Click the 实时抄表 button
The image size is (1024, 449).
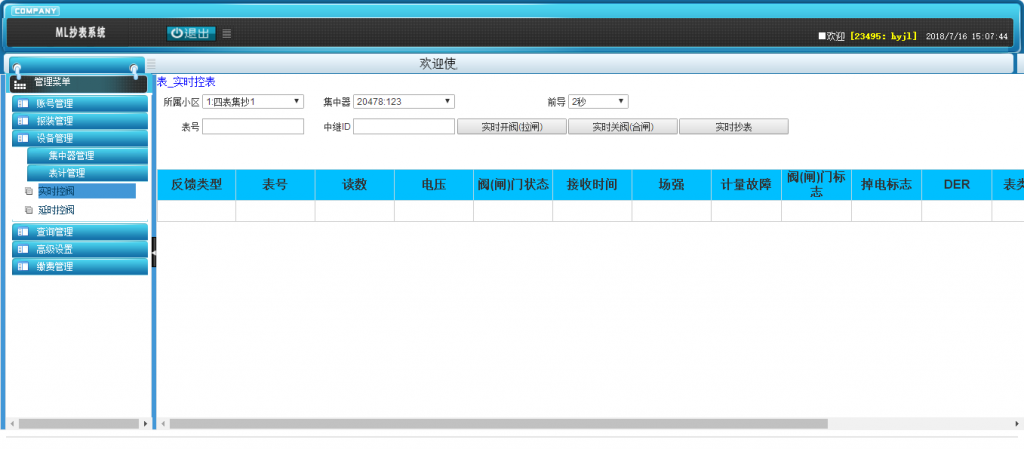click(734, 127)
